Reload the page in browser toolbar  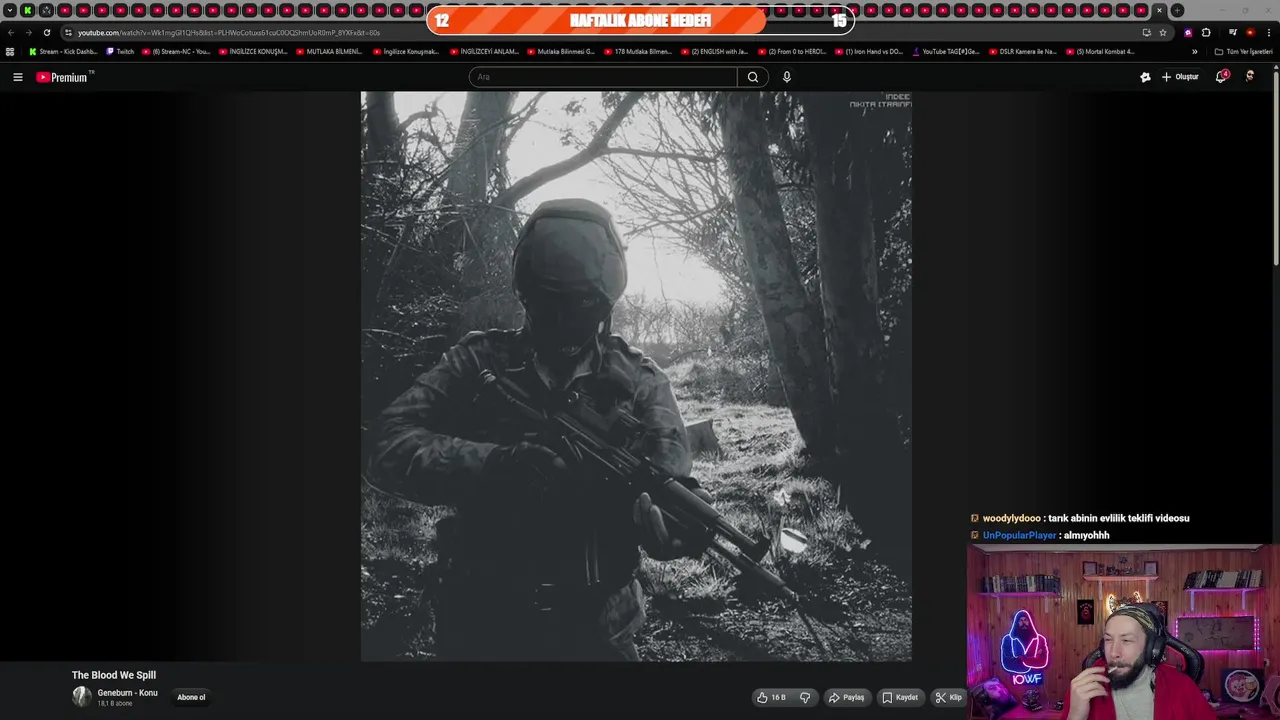pos(46,32)
